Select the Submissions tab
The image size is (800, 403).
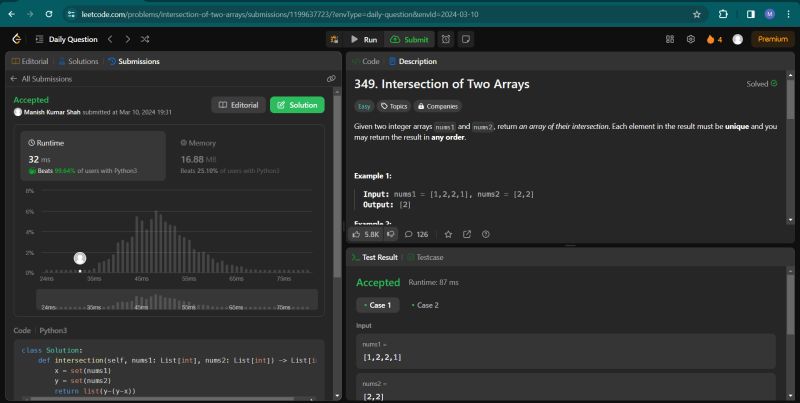[134, 61]
